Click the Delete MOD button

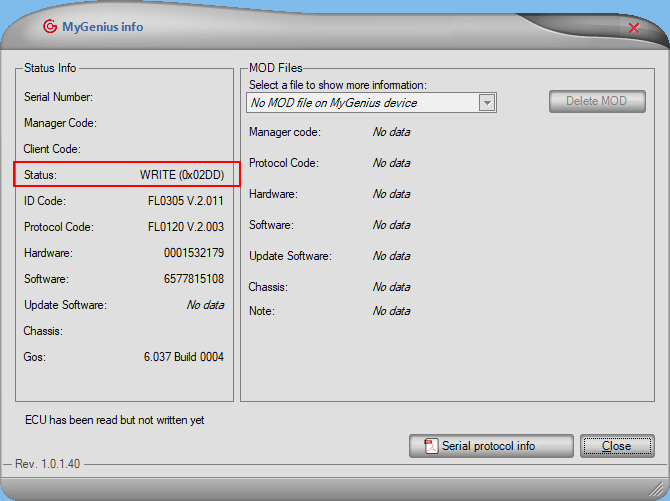[x=597, y=101]
